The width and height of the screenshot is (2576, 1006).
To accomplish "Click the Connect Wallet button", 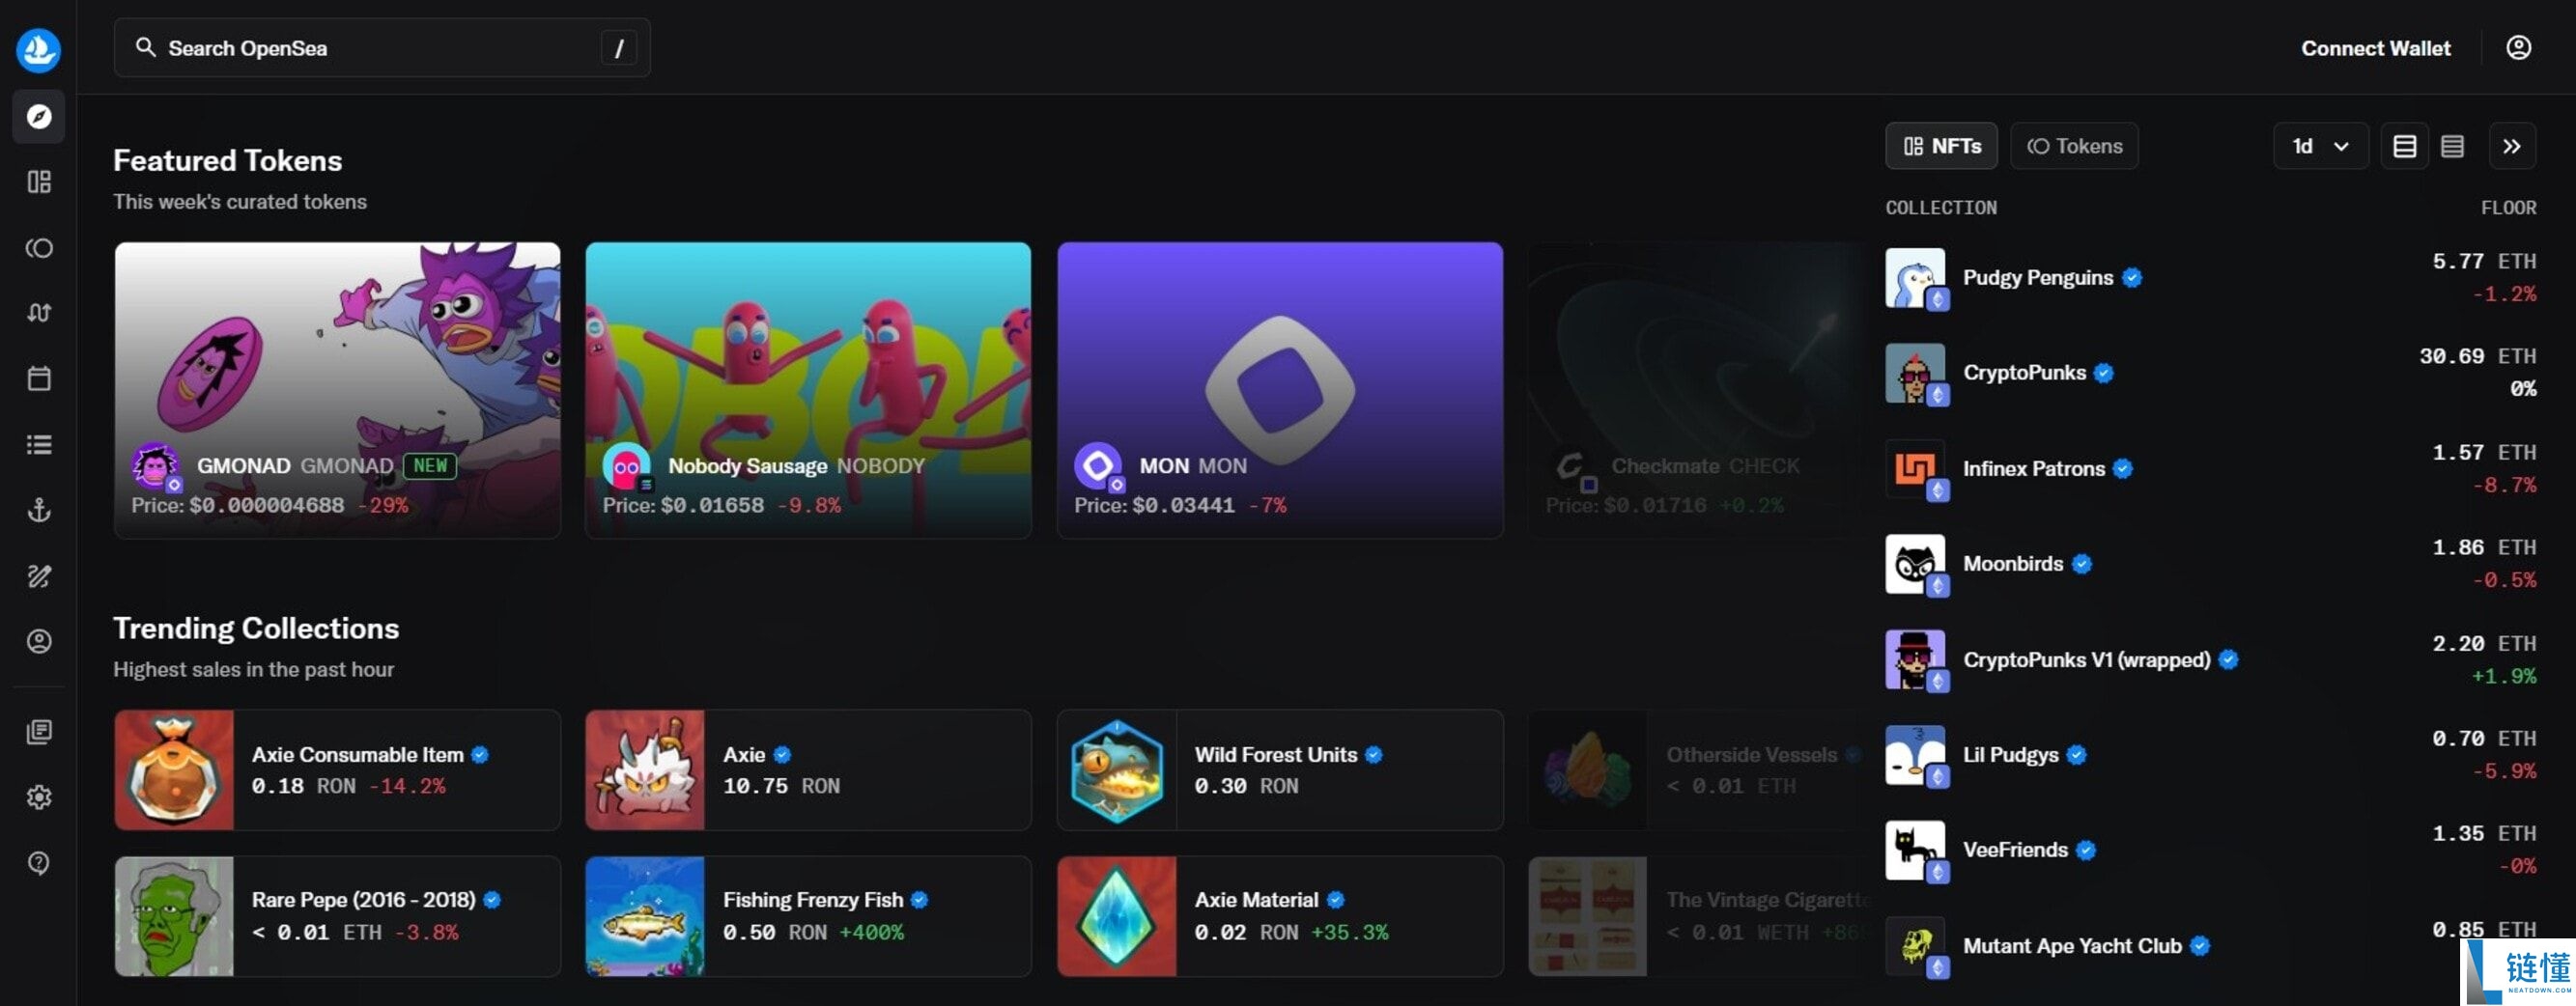I will coord(2375,48).
